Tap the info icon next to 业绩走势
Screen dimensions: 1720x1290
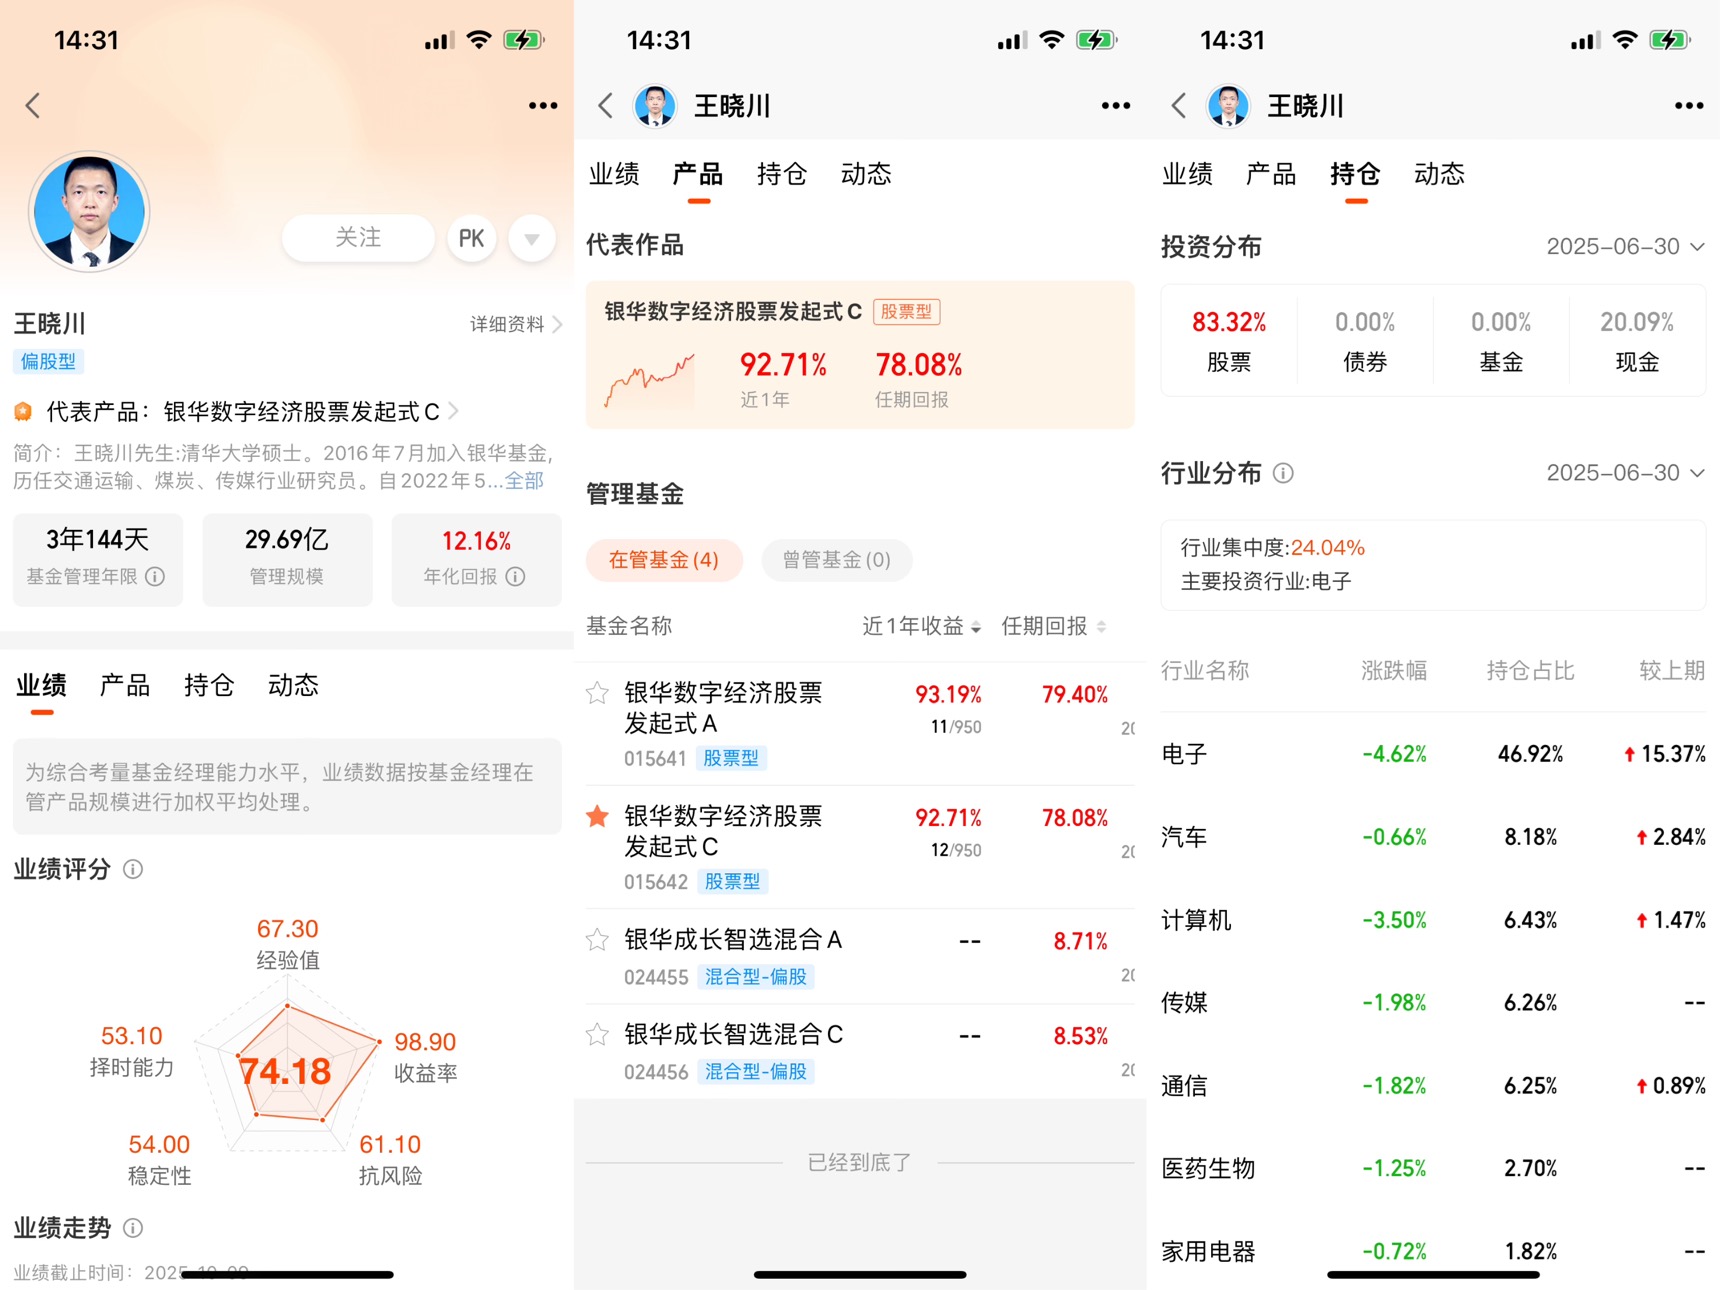133,1227
